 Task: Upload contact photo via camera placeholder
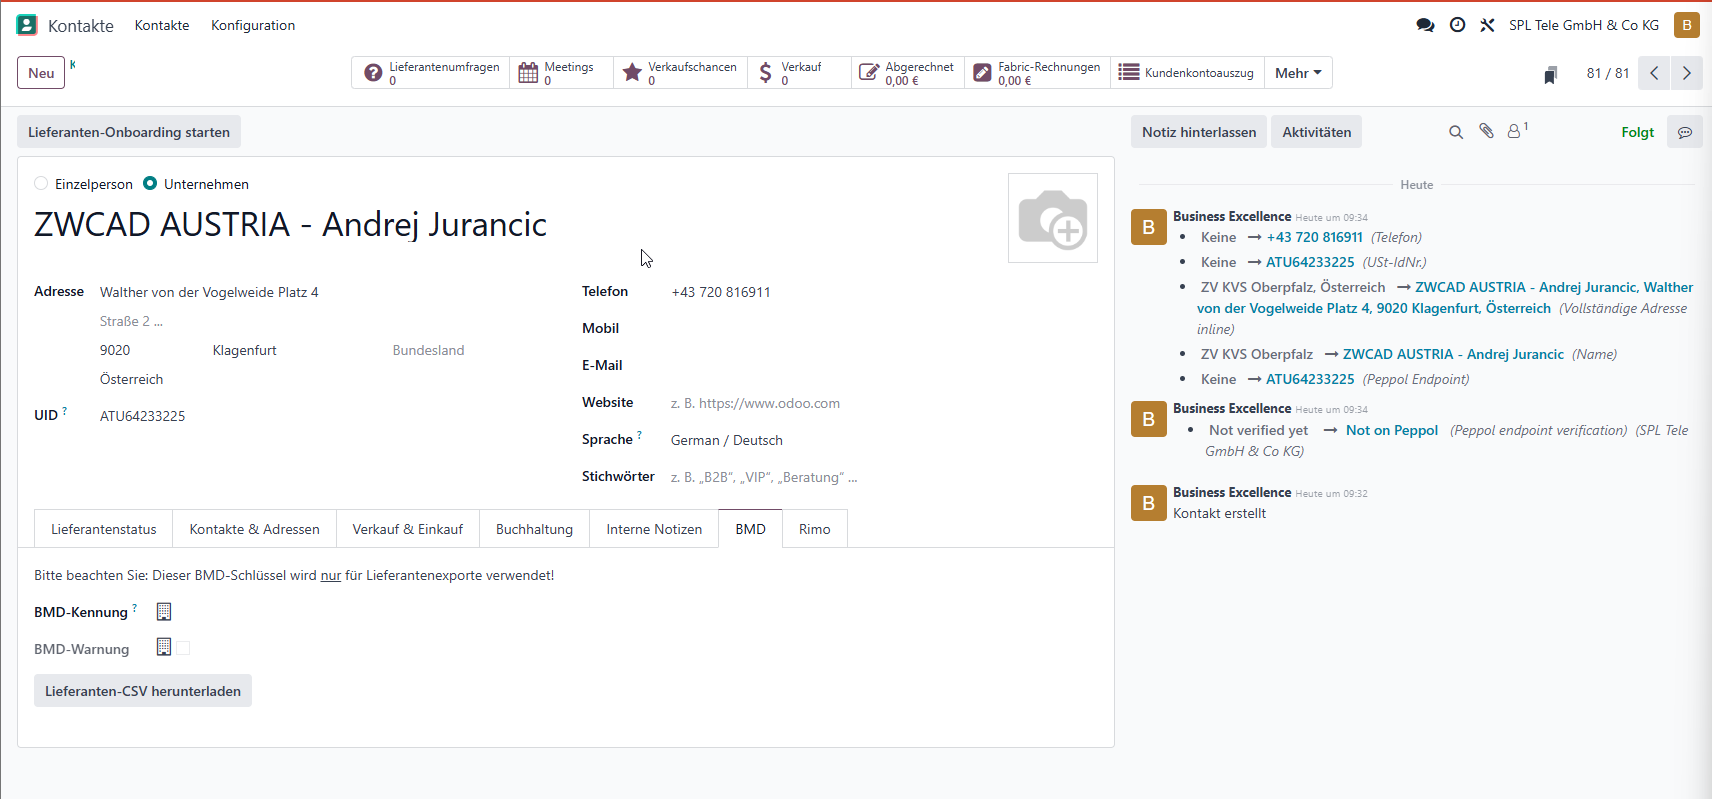click(1053, 218)
